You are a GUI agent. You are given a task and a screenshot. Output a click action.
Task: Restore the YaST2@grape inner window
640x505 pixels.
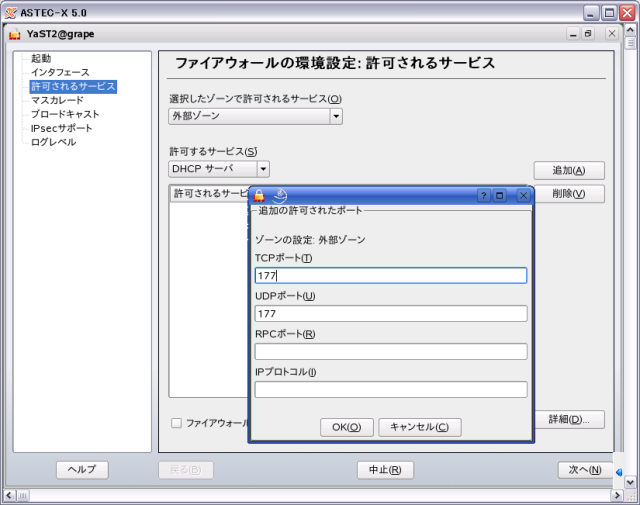coord(588,34)
